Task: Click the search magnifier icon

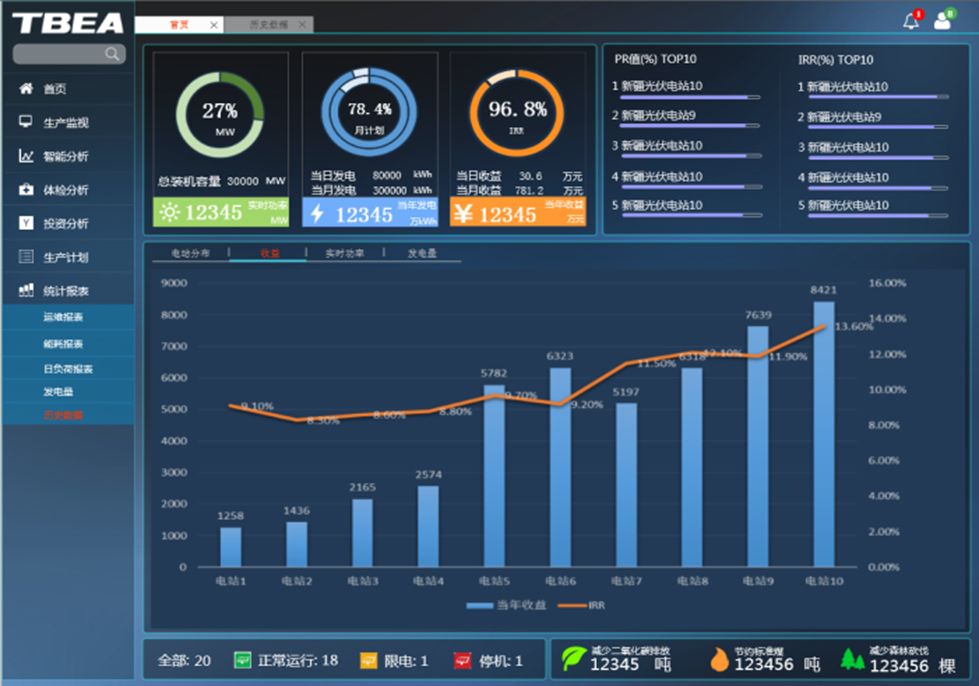Action: (x=112, y=54)
